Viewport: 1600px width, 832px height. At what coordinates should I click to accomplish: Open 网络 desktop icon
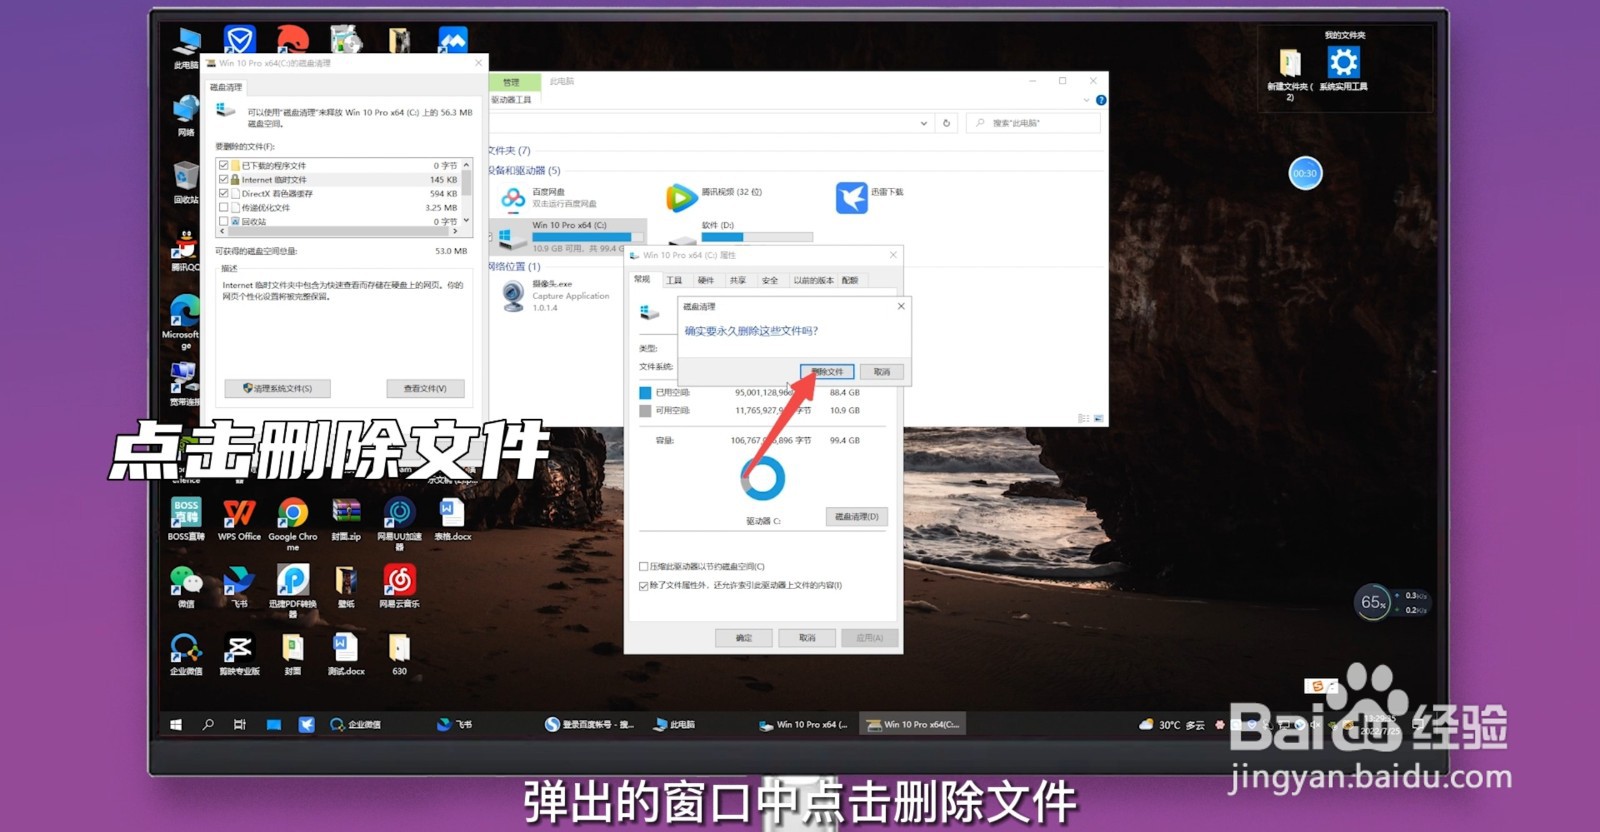click(186, 116)
